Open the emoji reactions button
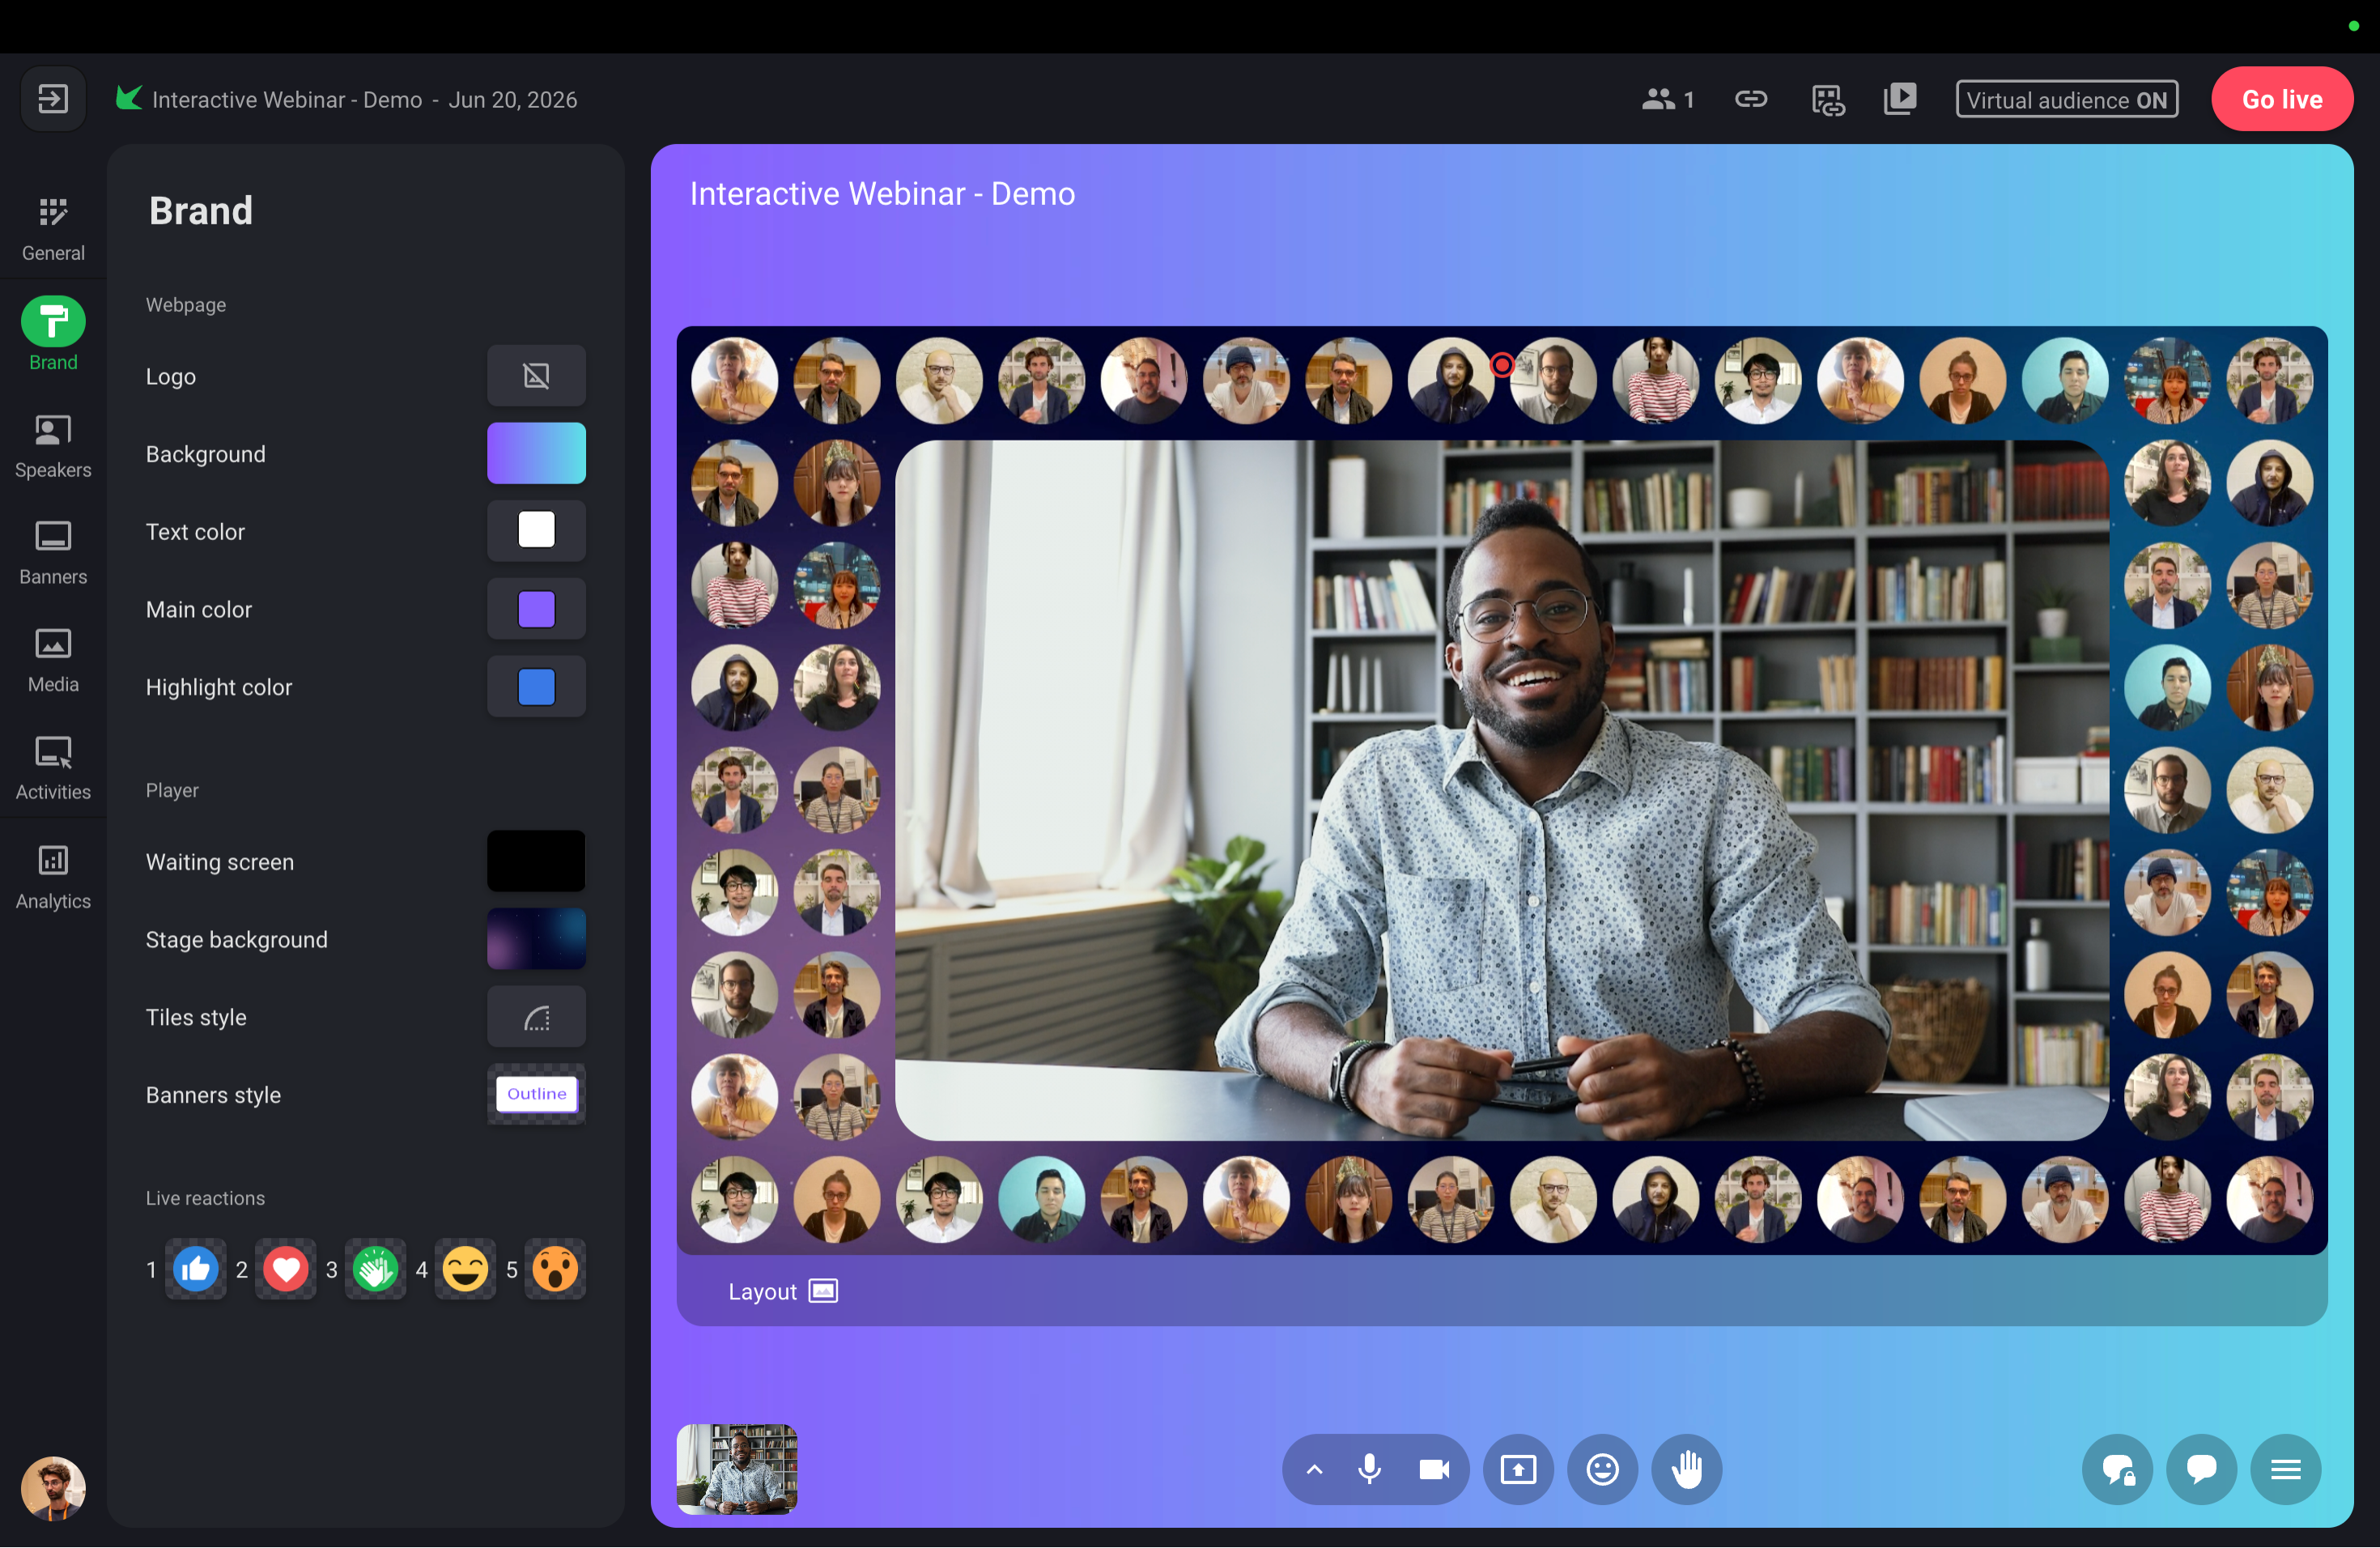This screenshot has width=2380, height=1548. (x=1602, y=1469)
